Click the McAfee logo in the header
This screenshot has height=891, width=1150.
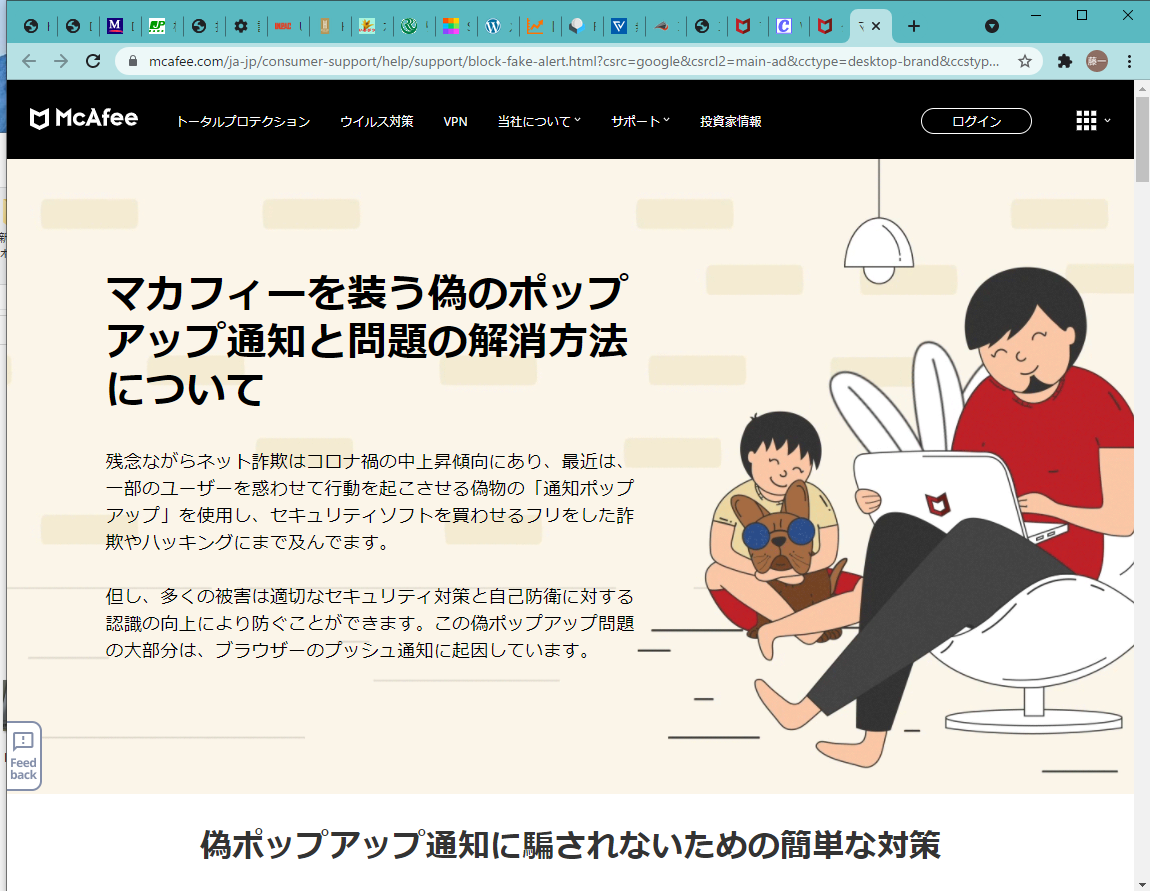pos(84,120)
